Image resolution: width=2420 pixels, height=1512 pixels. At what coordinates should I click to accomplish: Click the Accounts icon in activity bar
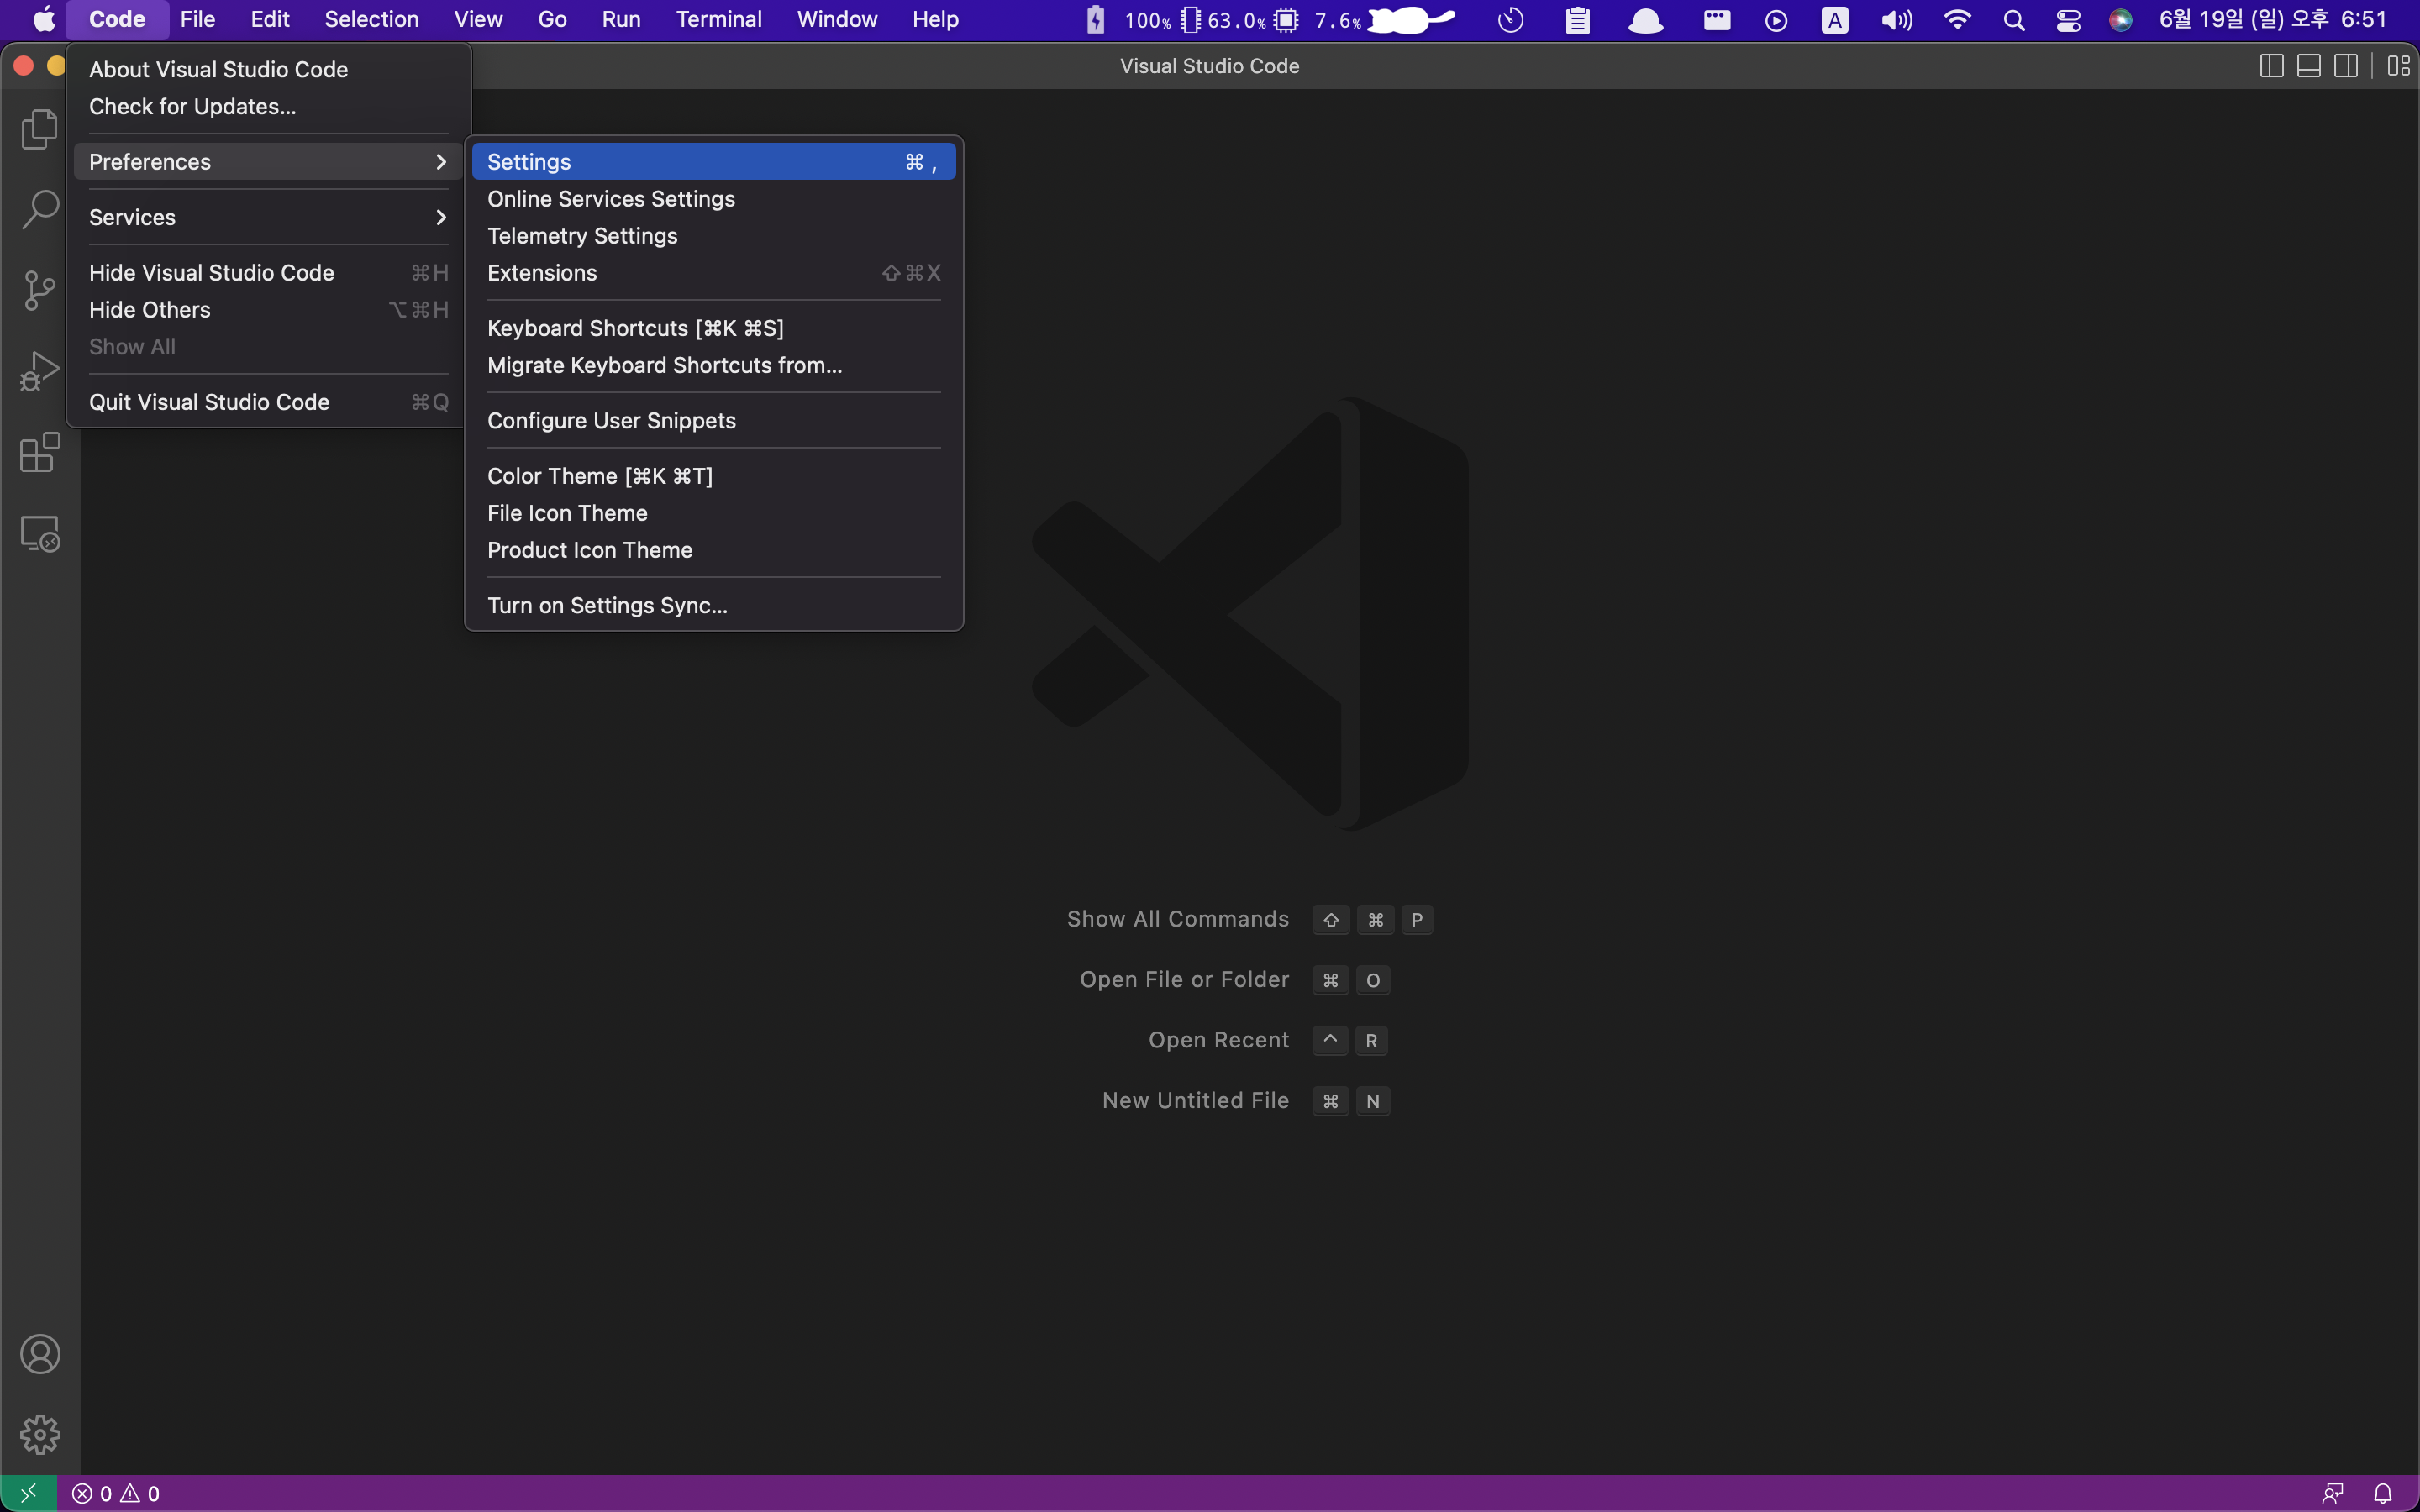(40, 1354)
